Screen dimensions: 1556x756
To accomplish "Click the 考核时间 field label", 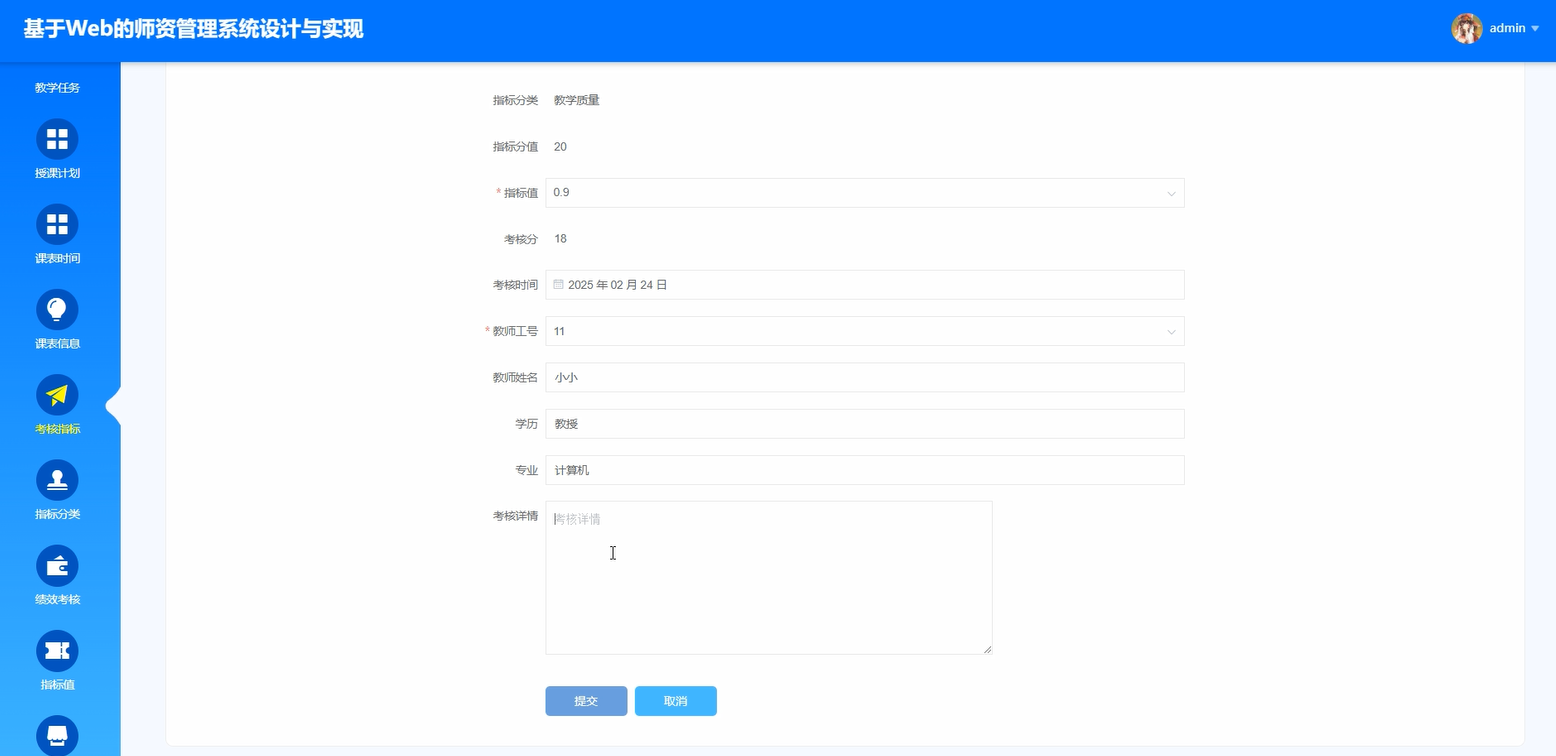I will click(515, 285).
